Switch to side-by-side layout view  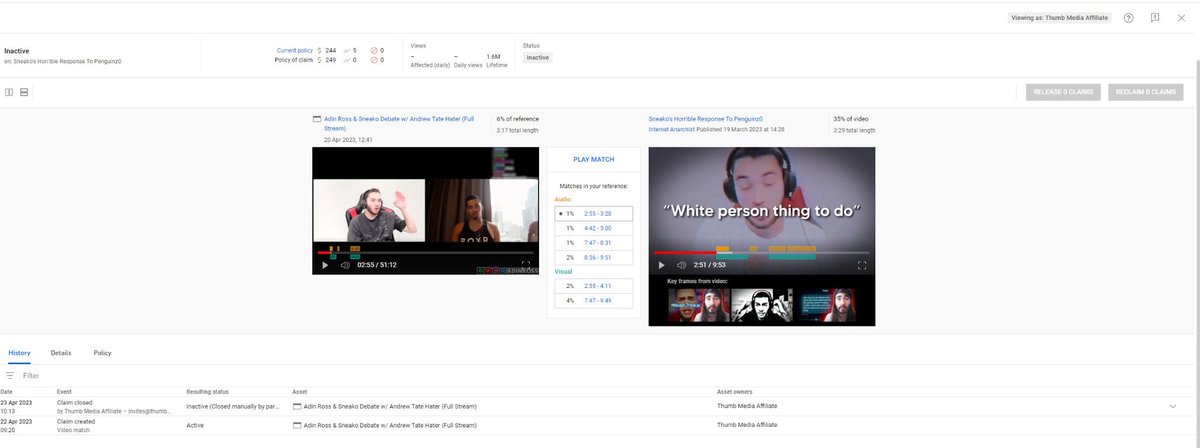click(9, 92)
